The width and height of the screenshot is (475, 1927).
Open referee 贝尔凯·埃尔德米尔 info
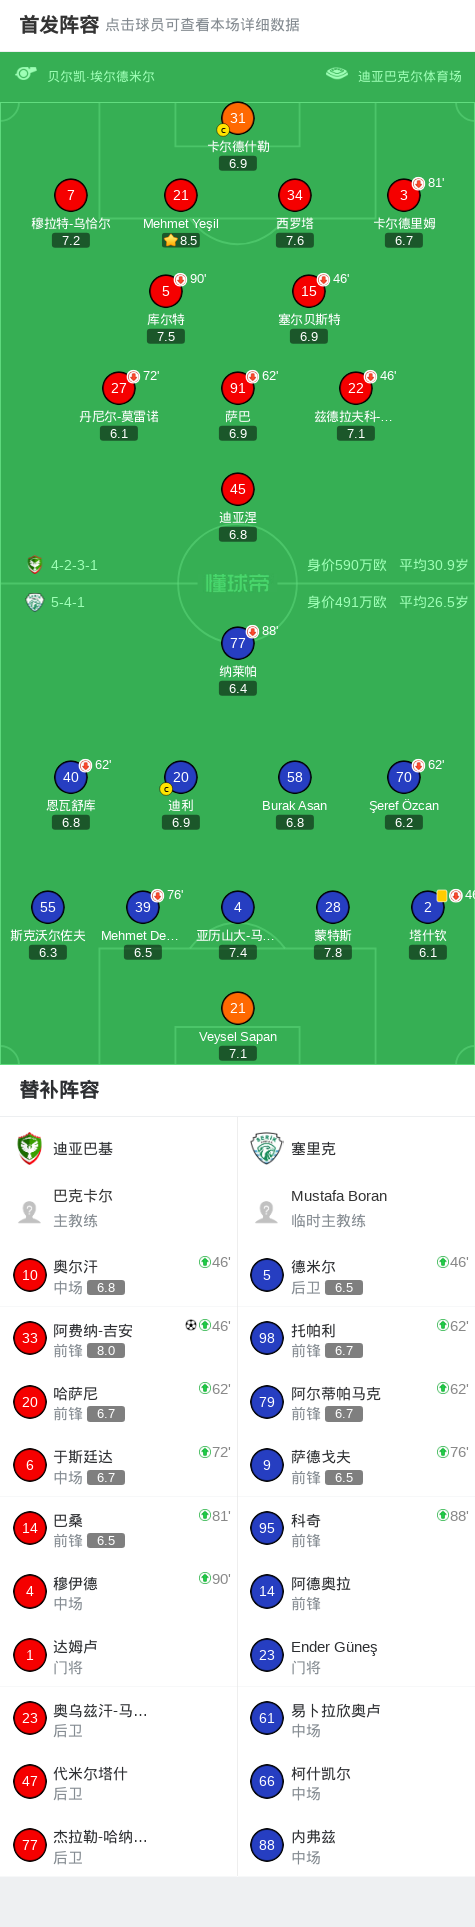coord(101,76)
